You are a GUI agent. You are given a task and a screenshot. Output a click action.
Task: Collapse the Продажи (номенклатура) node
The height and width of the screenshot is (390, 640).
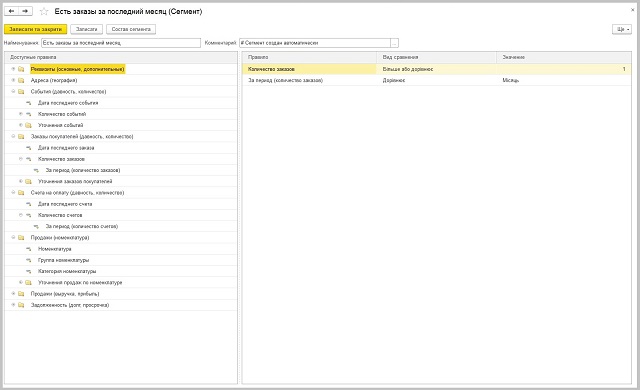[13, 237]
